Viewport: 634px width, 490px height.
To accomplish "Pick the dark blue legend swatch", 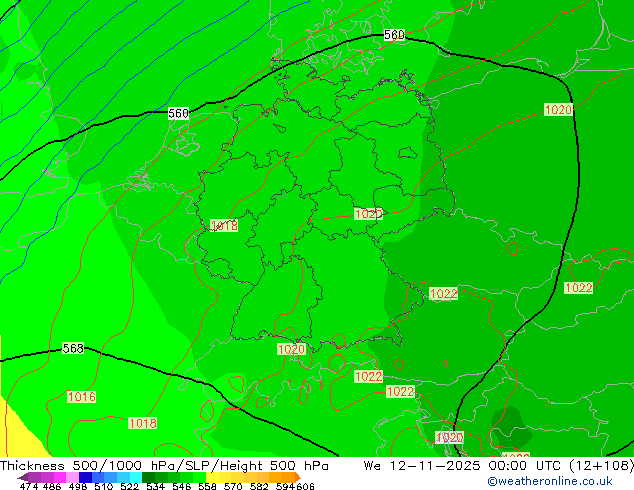I will tap(85, 477).
